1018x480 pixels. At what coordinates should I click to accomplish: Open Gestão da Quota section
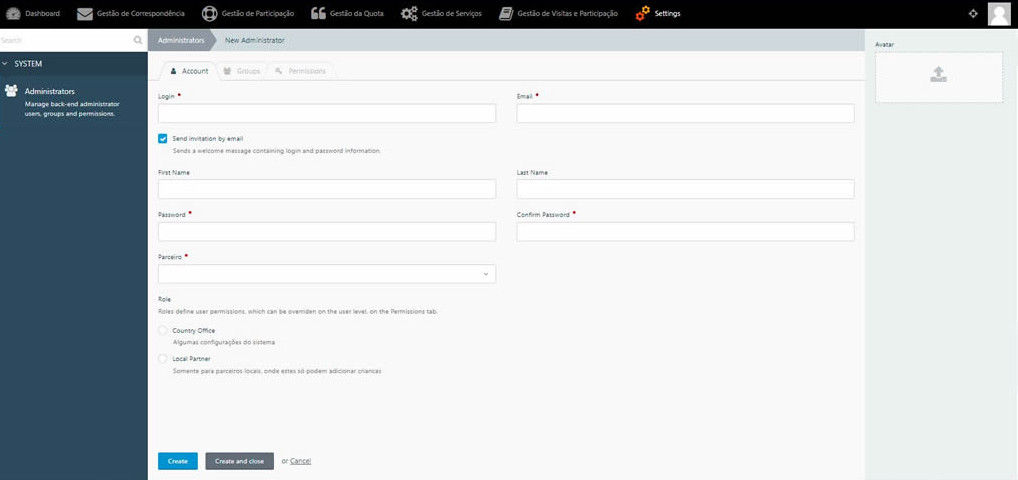347,14
